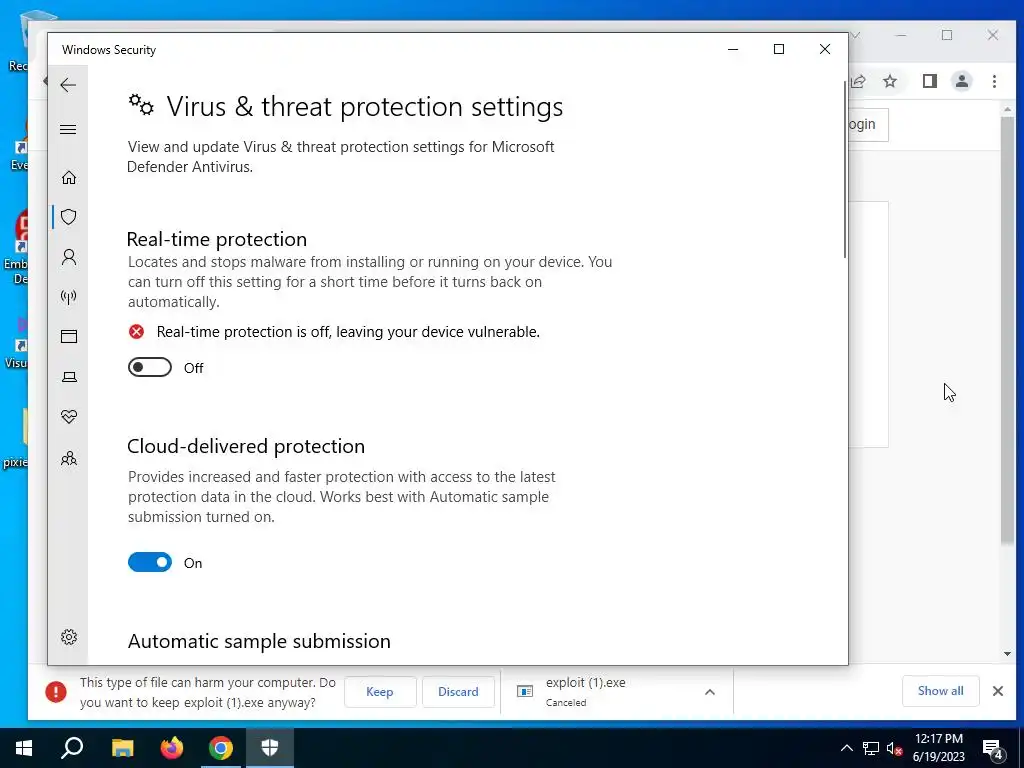Select Virus & threat protection shield icon
This screenshot has height=768, width=1024.
click(69, 217)
